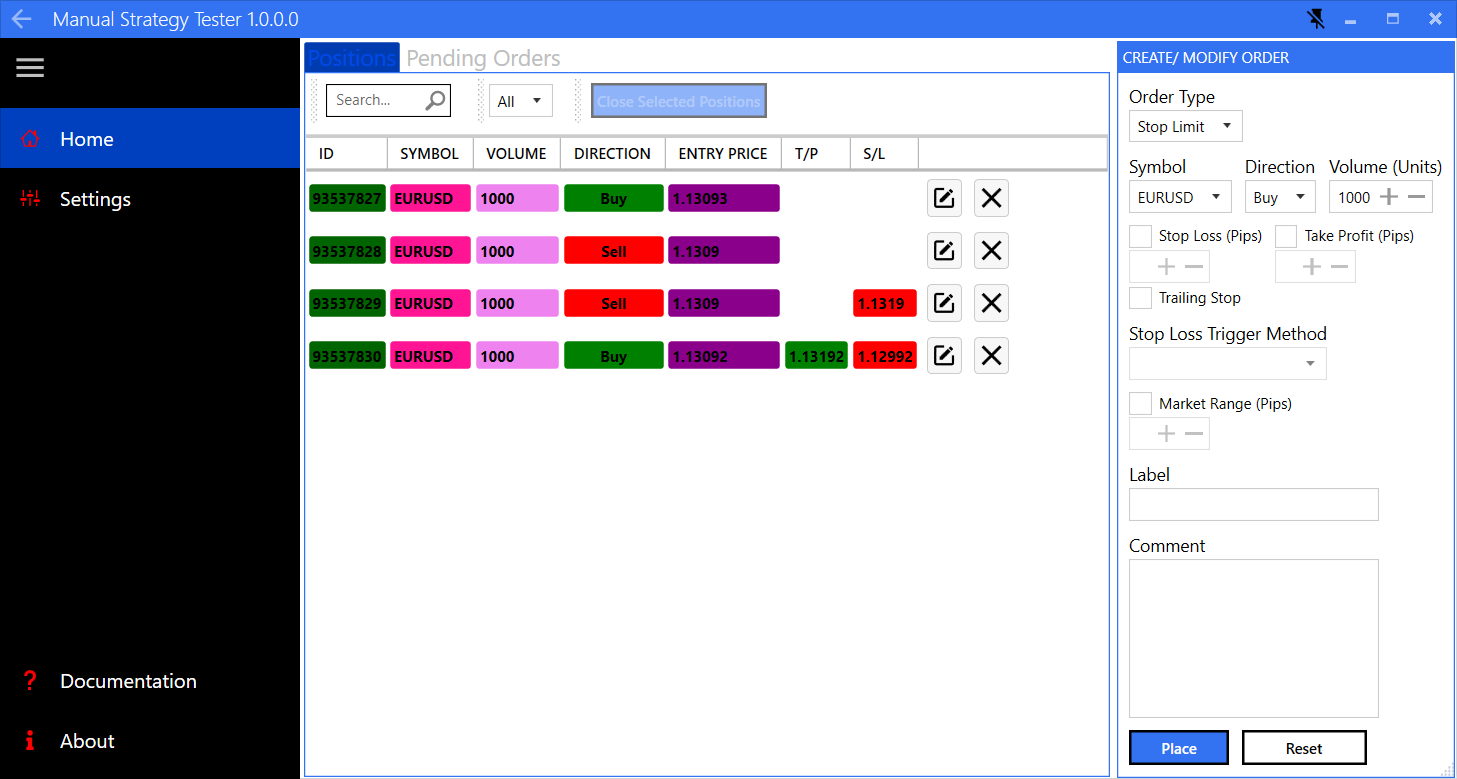Click the Home house icon
The image size is (1457, 779).
30,139
